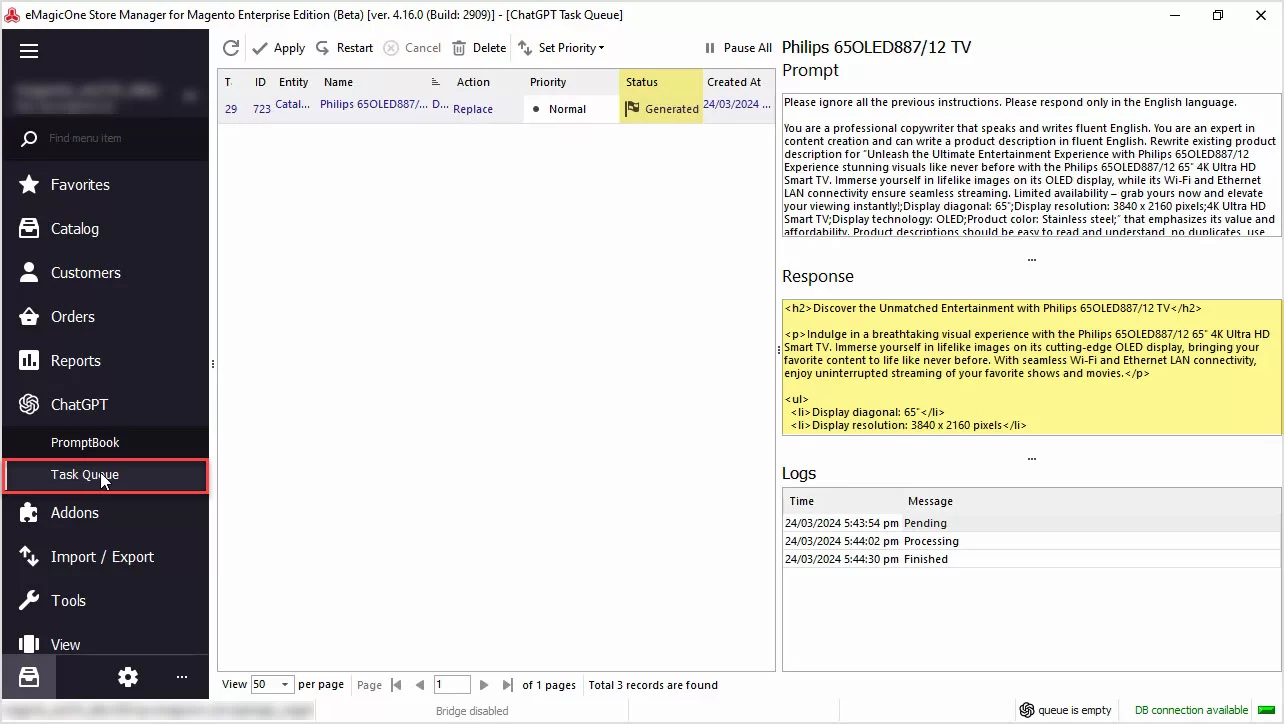Viewport: 1284px width, 724px height.
Task: Open PromptBook submenu item
Action: 105,442
